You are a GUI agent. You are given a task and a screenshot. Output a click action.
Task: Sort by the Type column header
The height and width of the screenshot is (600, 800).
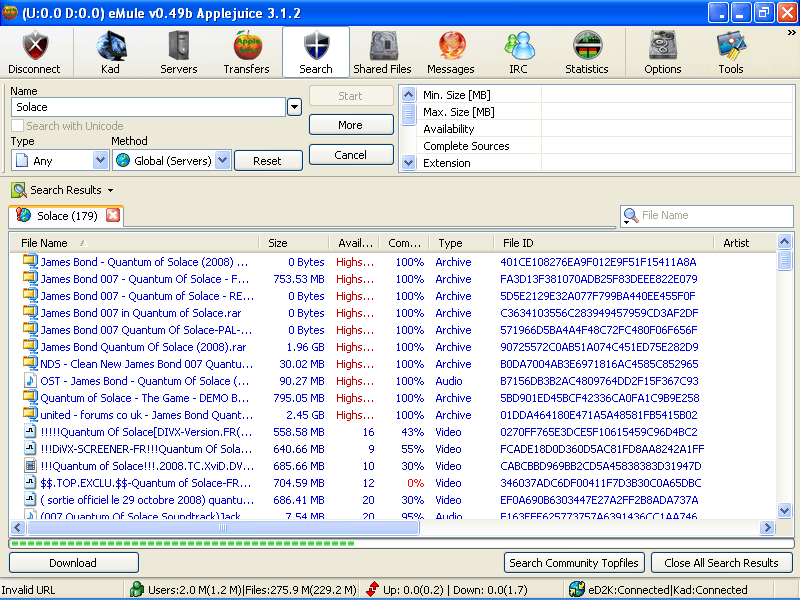click(462, 243)
